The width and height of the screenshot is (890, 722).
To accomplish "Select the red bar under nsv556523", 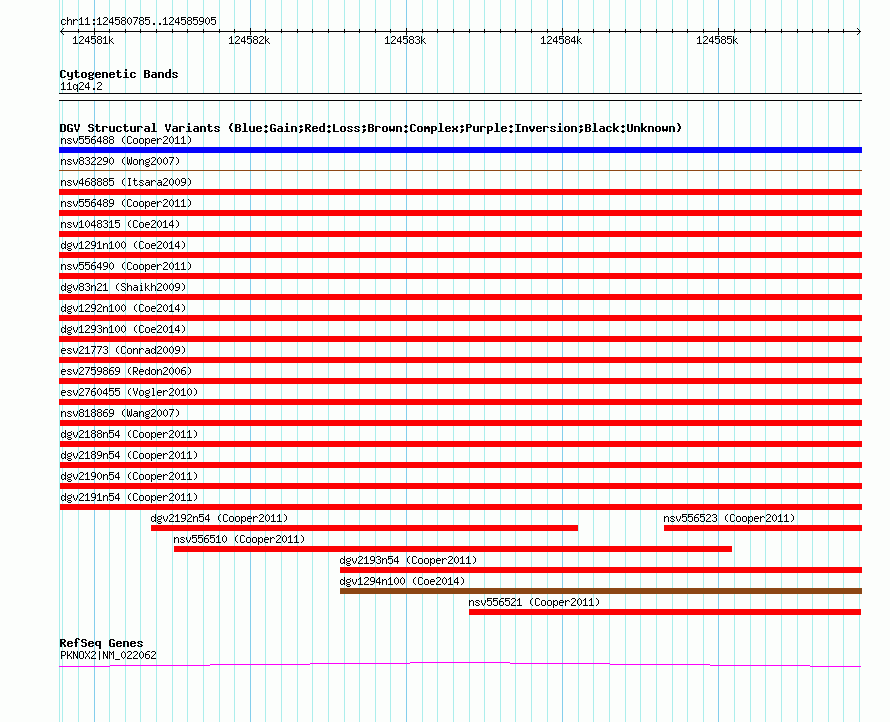I will pos(763,528).
